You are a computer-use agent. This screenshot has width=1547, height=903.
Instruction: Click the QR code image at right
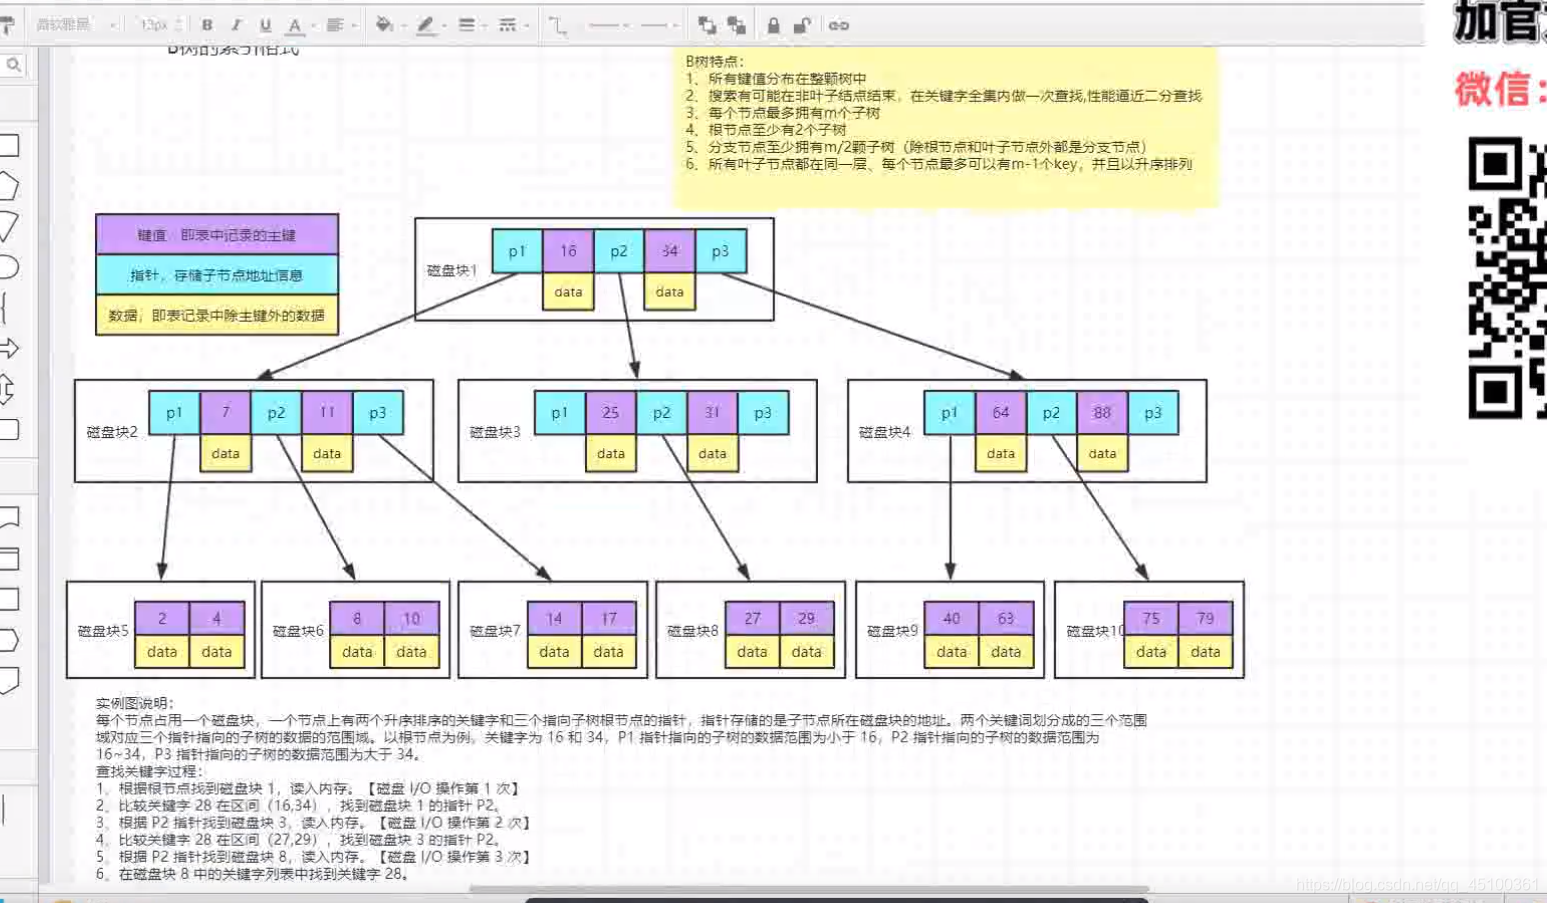tap(1507, 278)
